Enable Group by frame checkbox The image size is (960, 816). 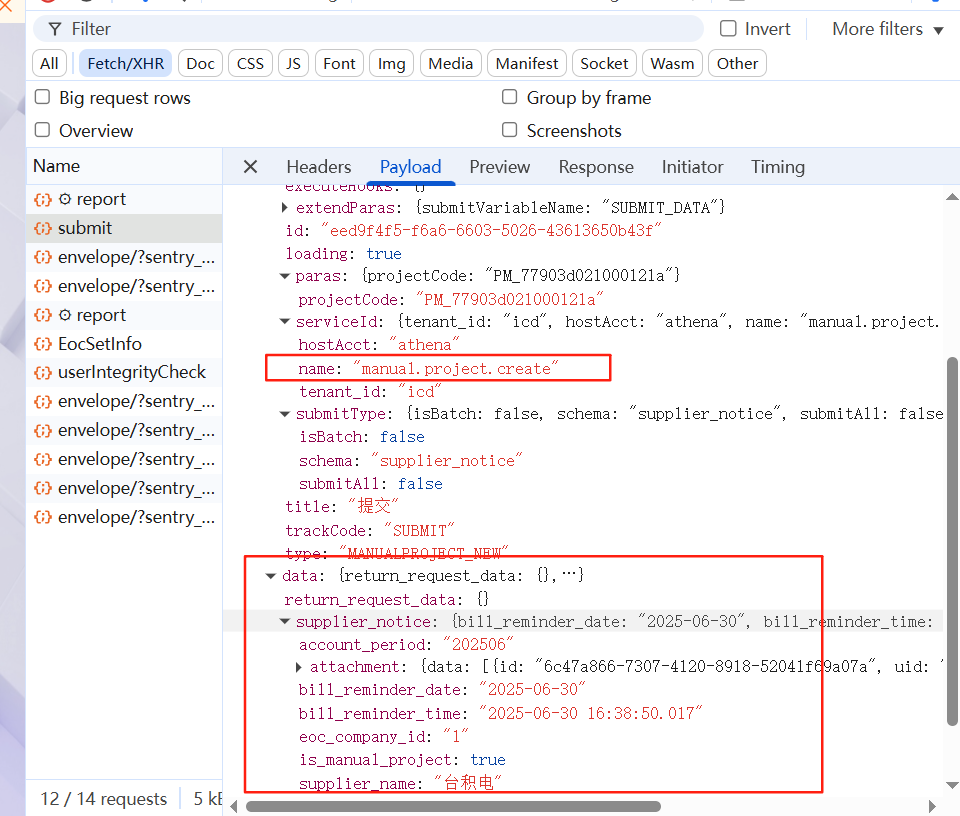tap(509, 97)
